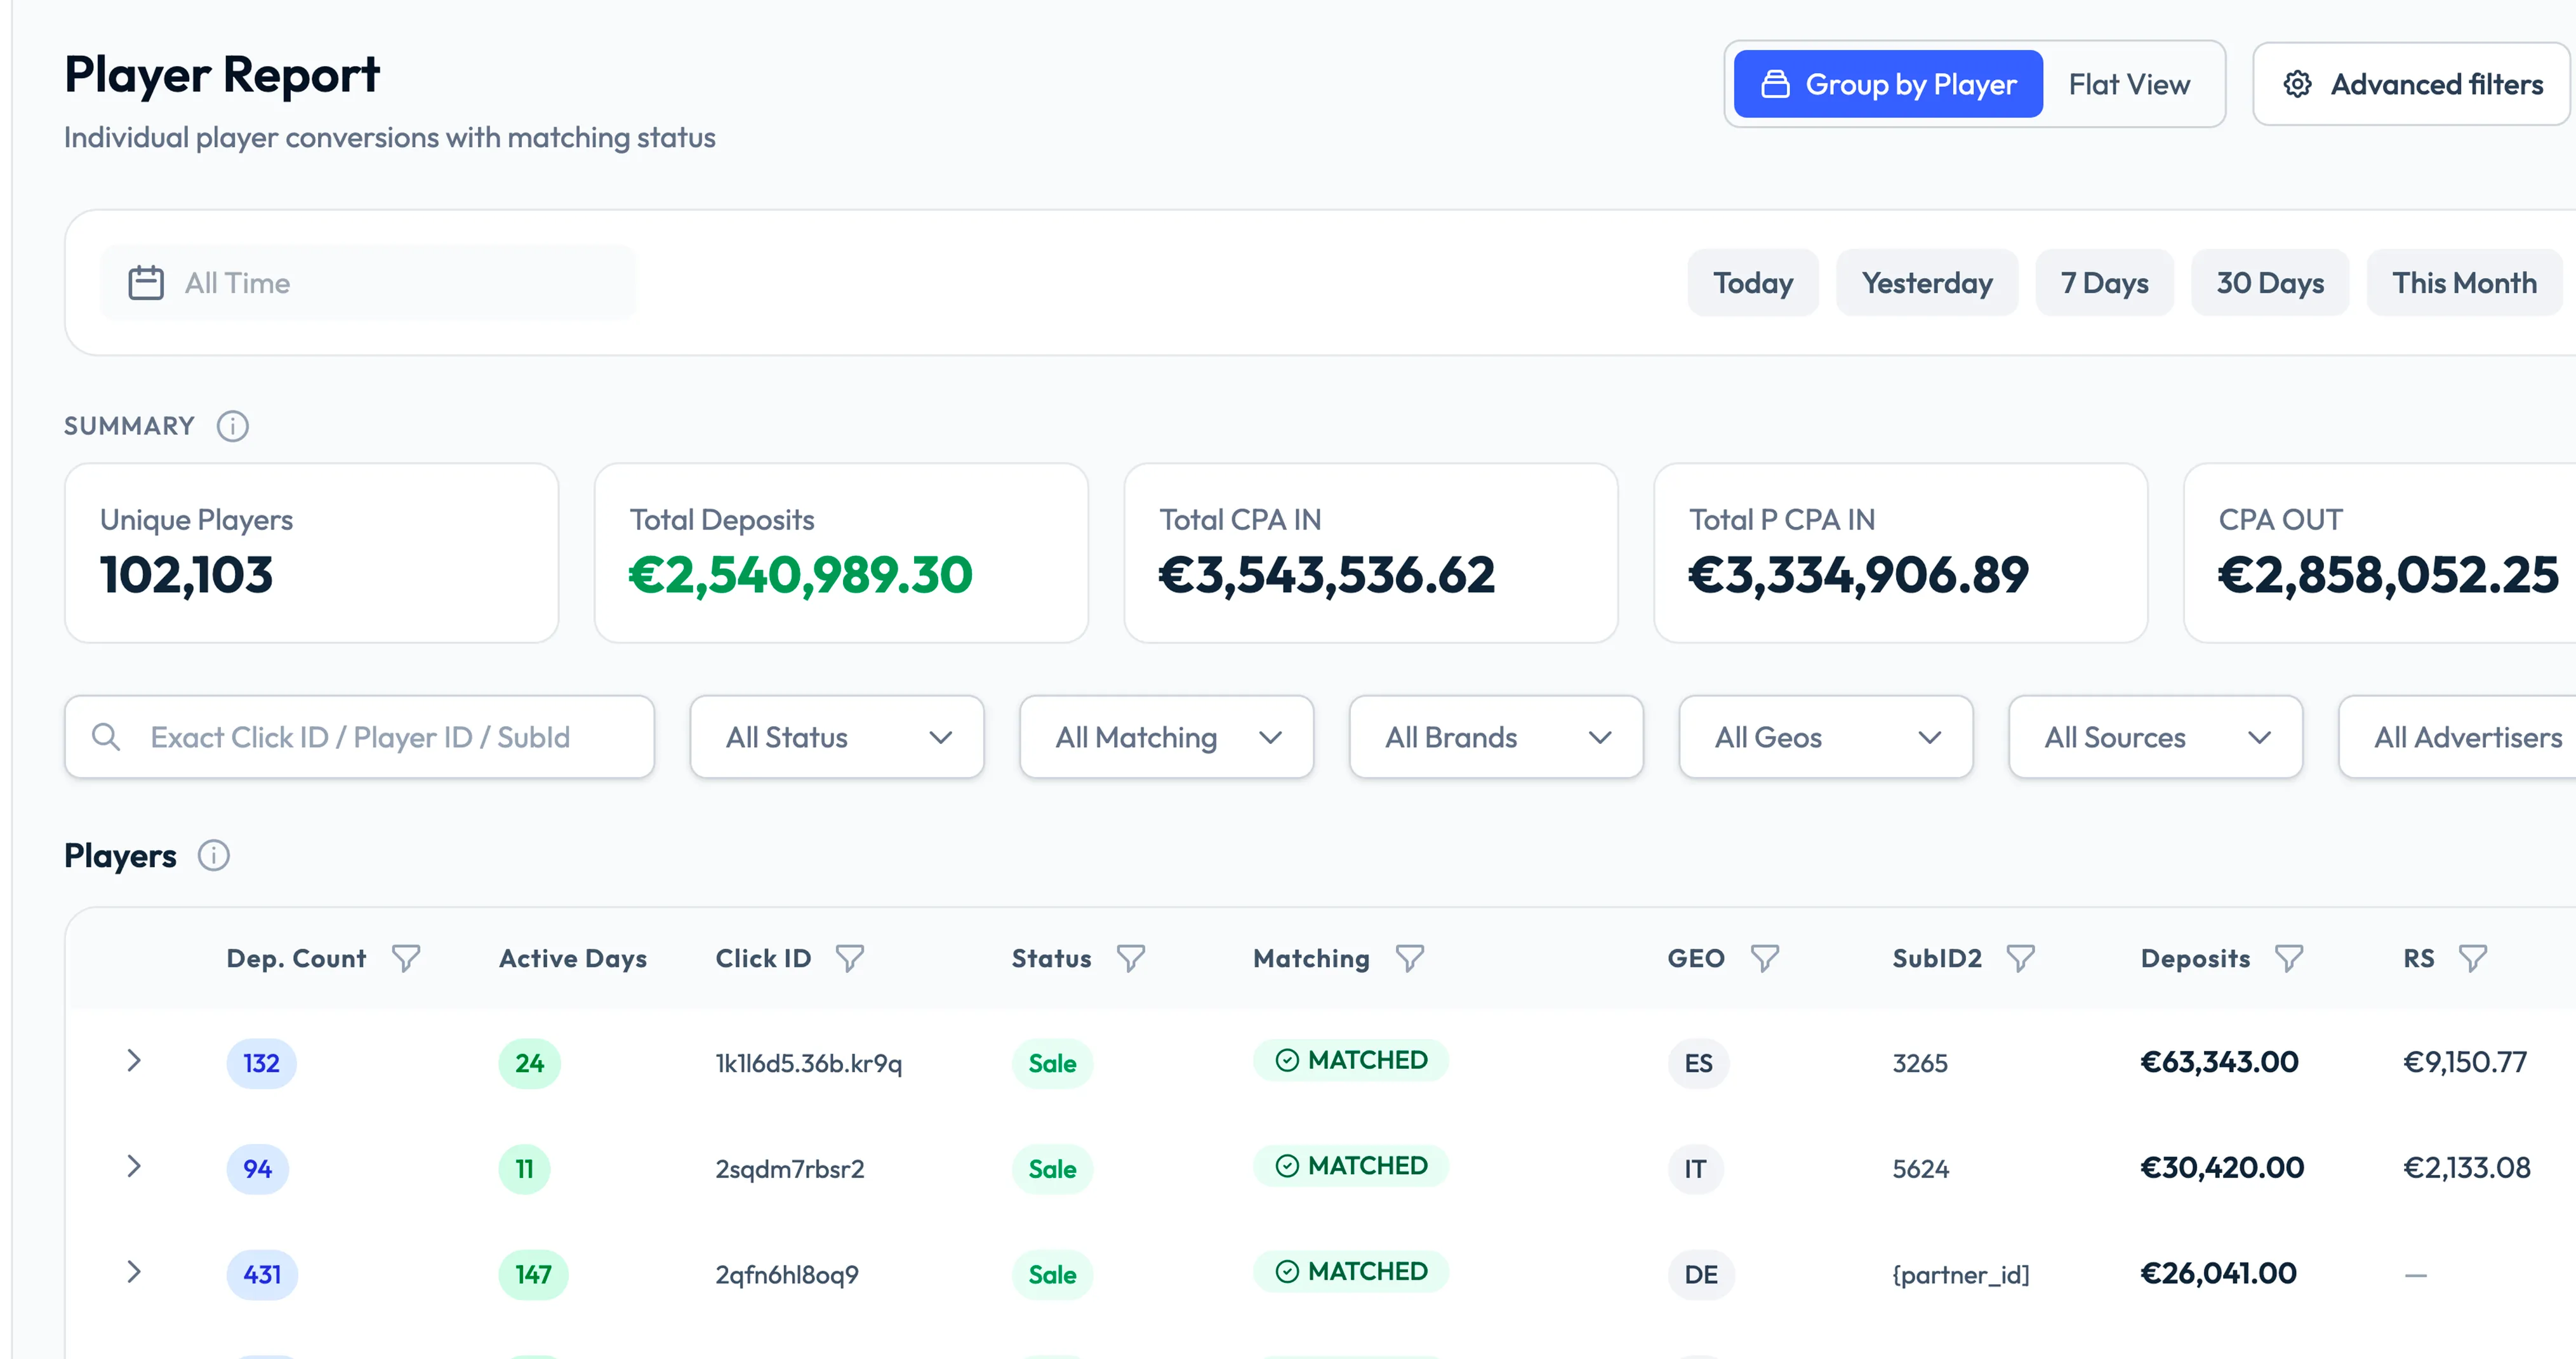
Task: Open the Matching column filter
Action: click(1410, 958)
